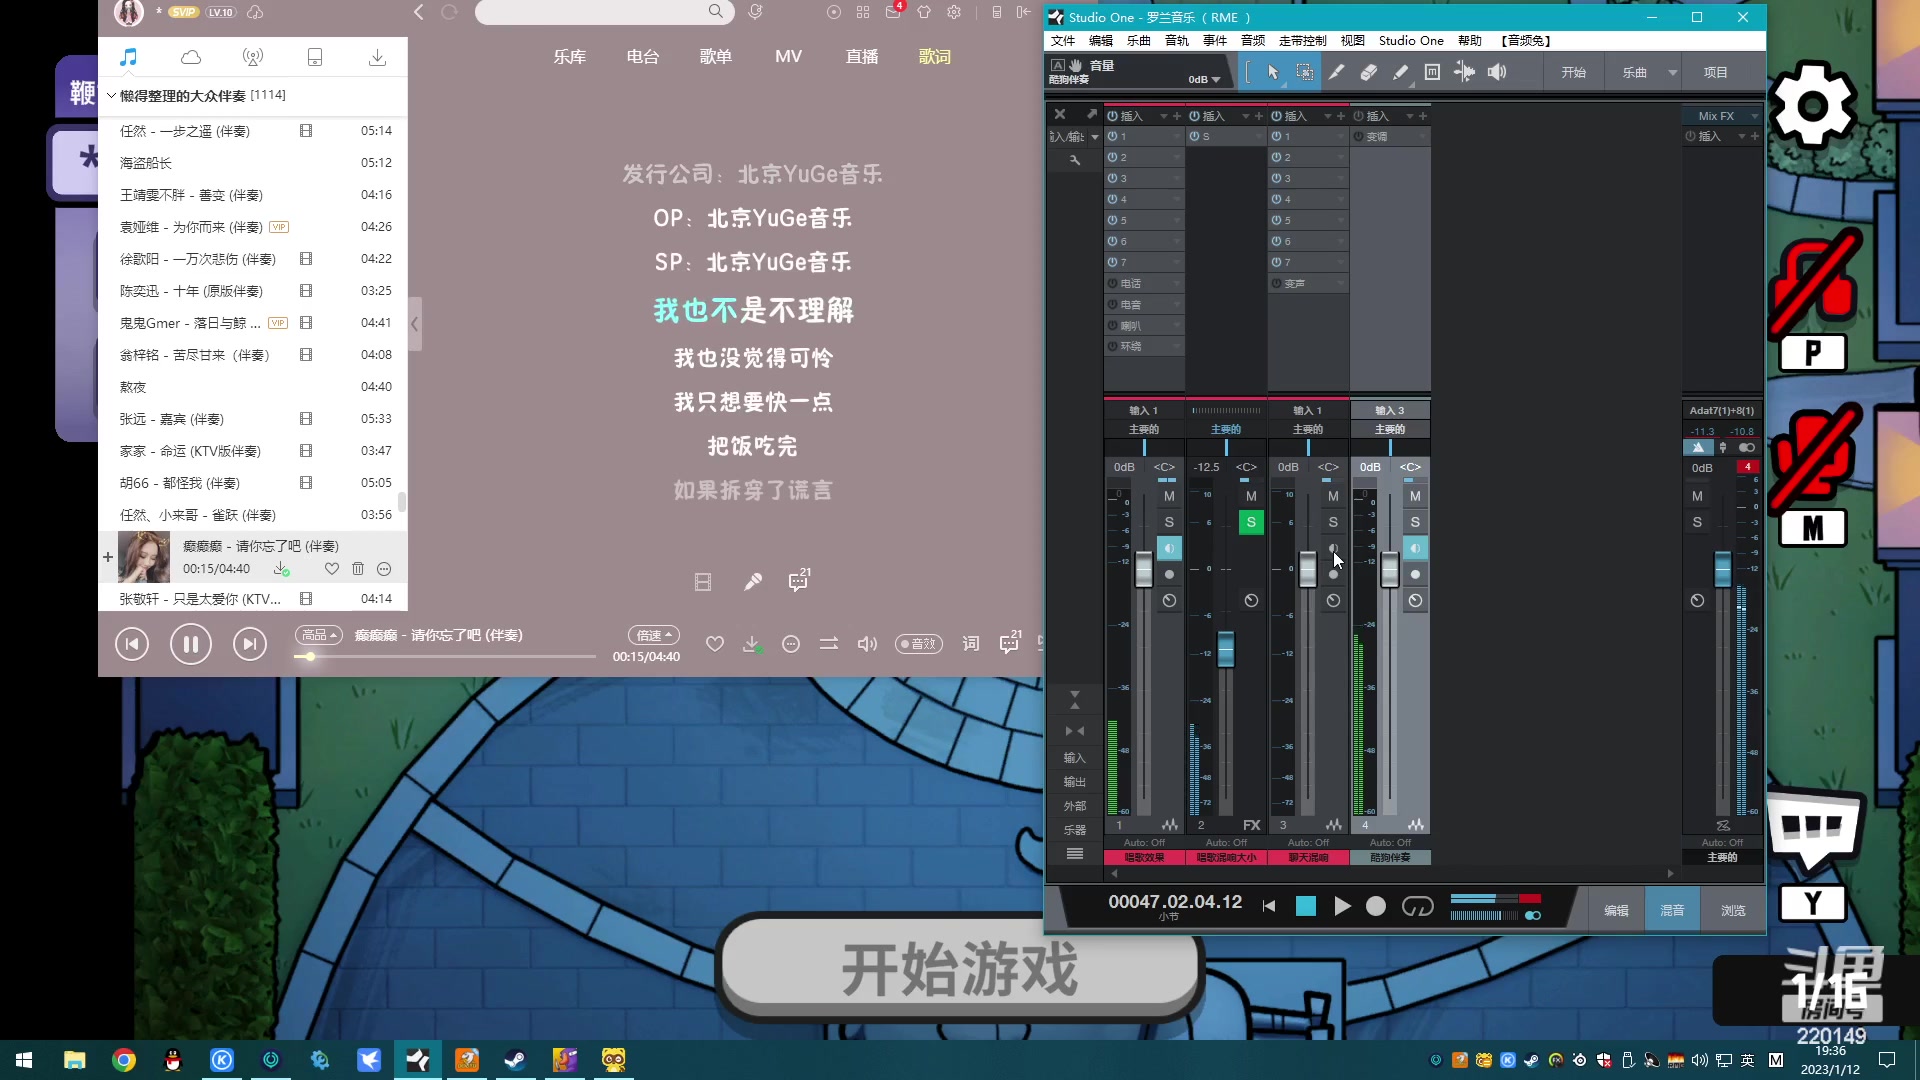Select the Mute tool in Studio One toolbar
Image resolution: width=1920 pixels, height=1080 pixels.
pyautogui.click(x=1432, y=72)
